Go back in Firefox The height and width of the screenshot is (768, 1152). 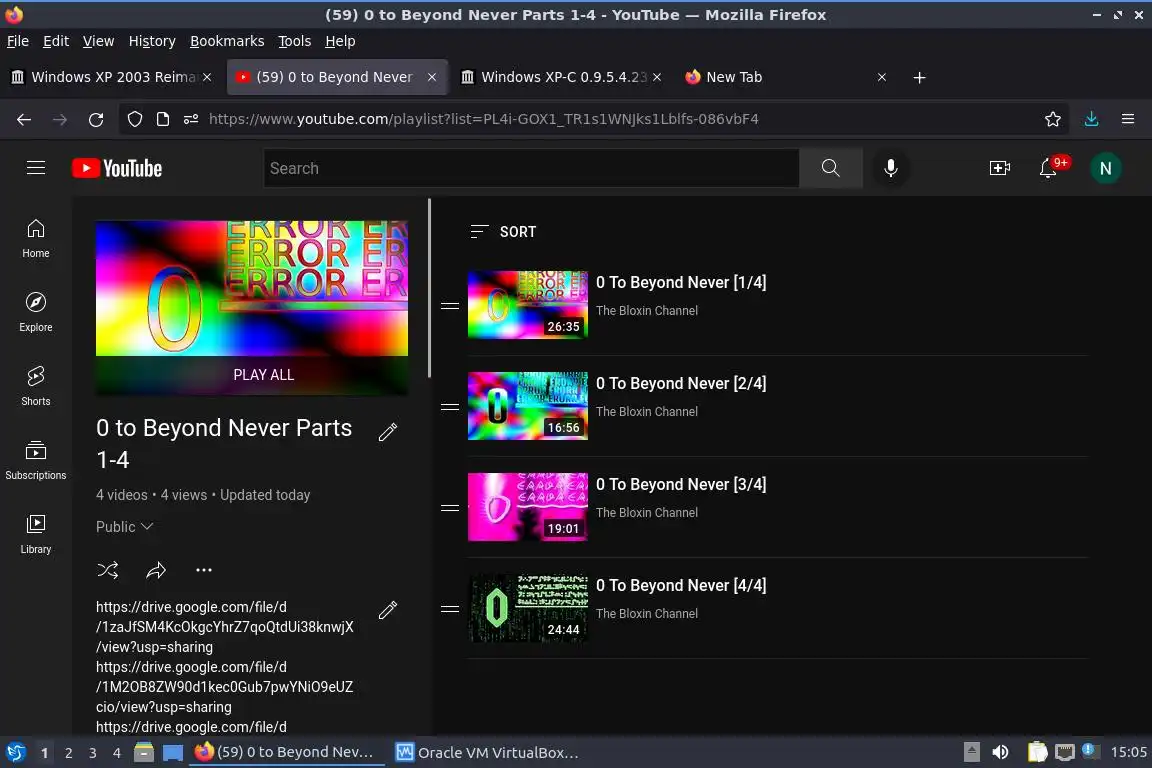coord(24,119)
